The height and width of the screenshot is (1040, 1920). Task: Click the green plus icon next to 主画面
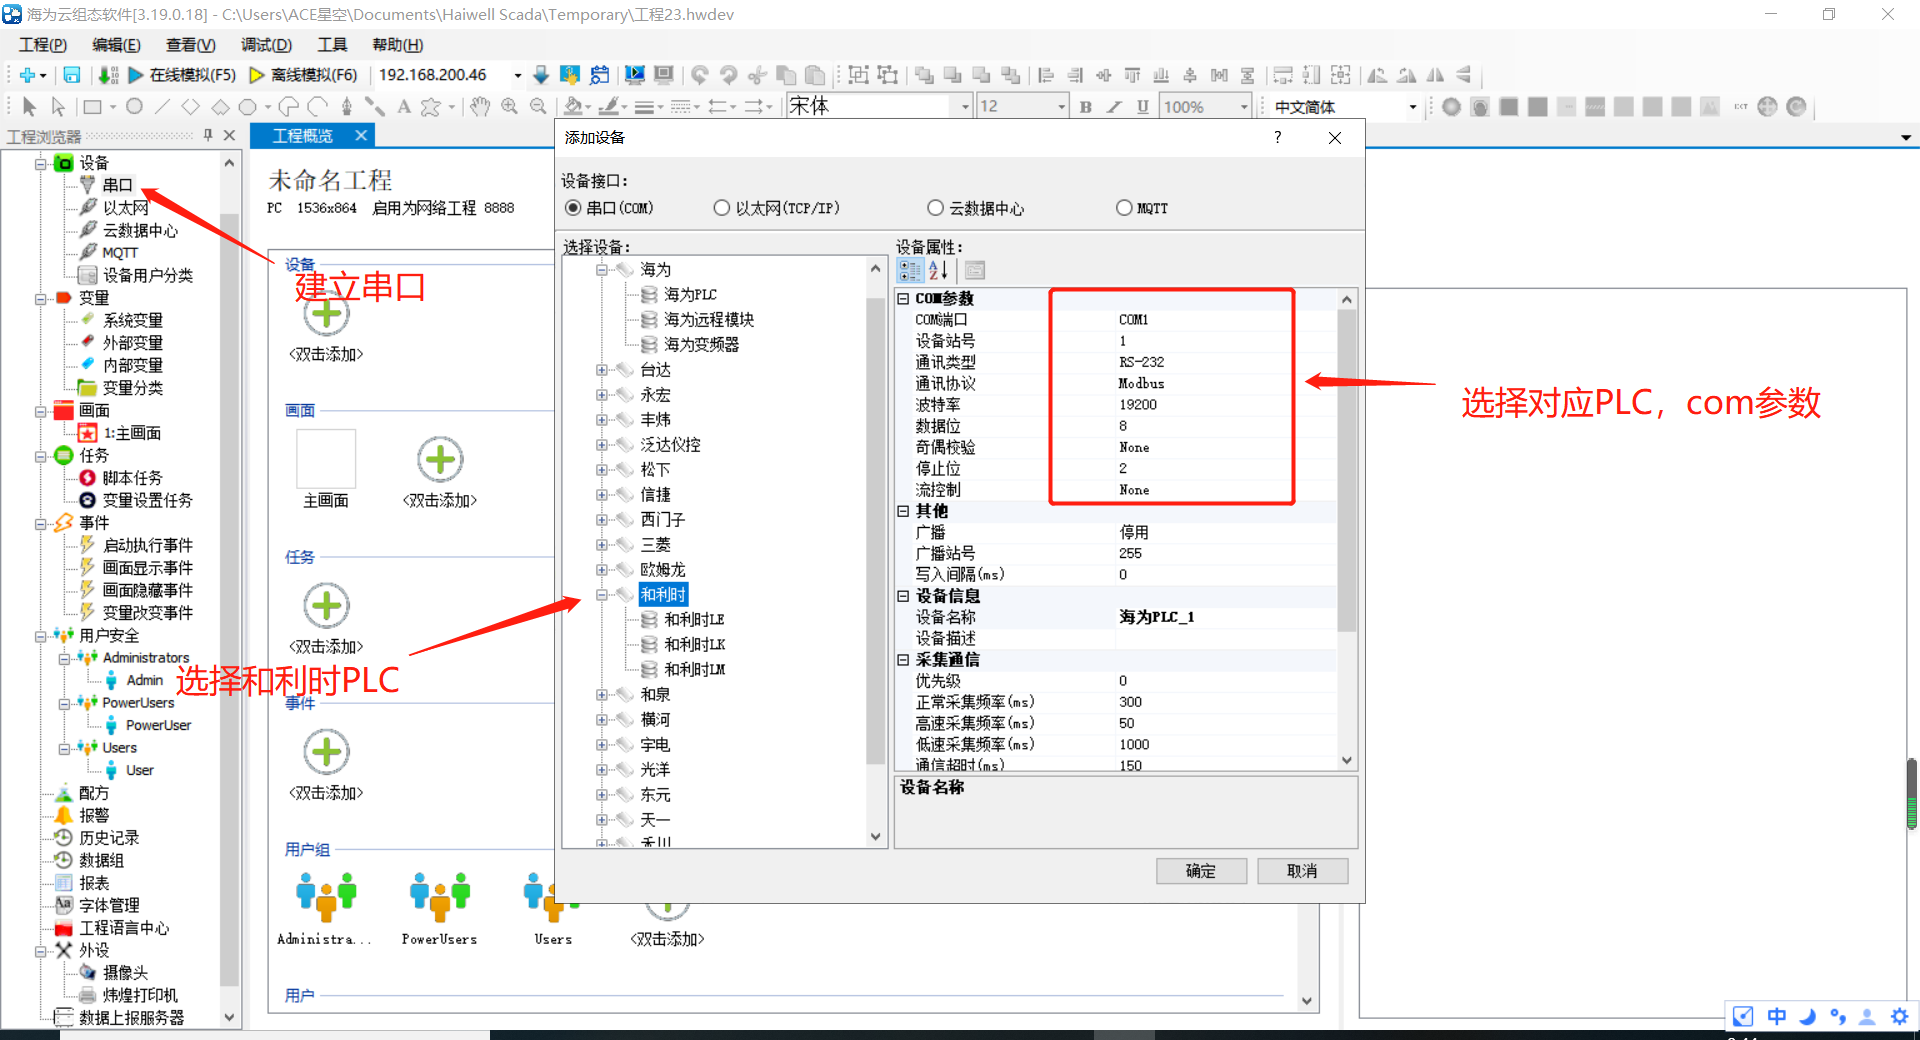point(440,460)
